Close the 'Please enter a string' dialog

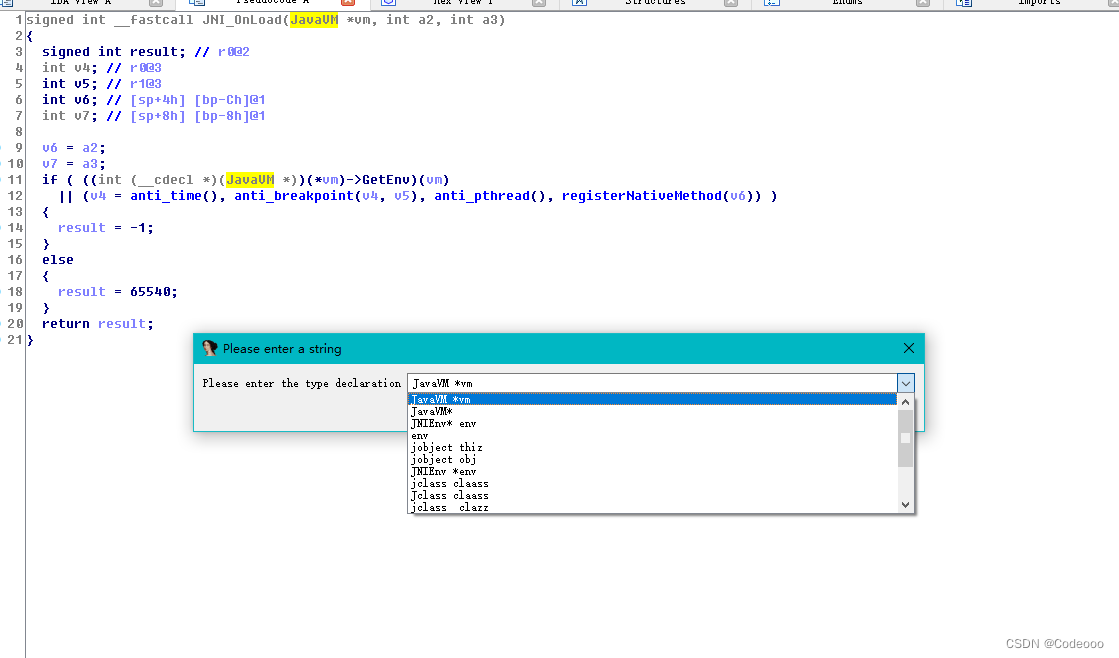tap(908, 349)
